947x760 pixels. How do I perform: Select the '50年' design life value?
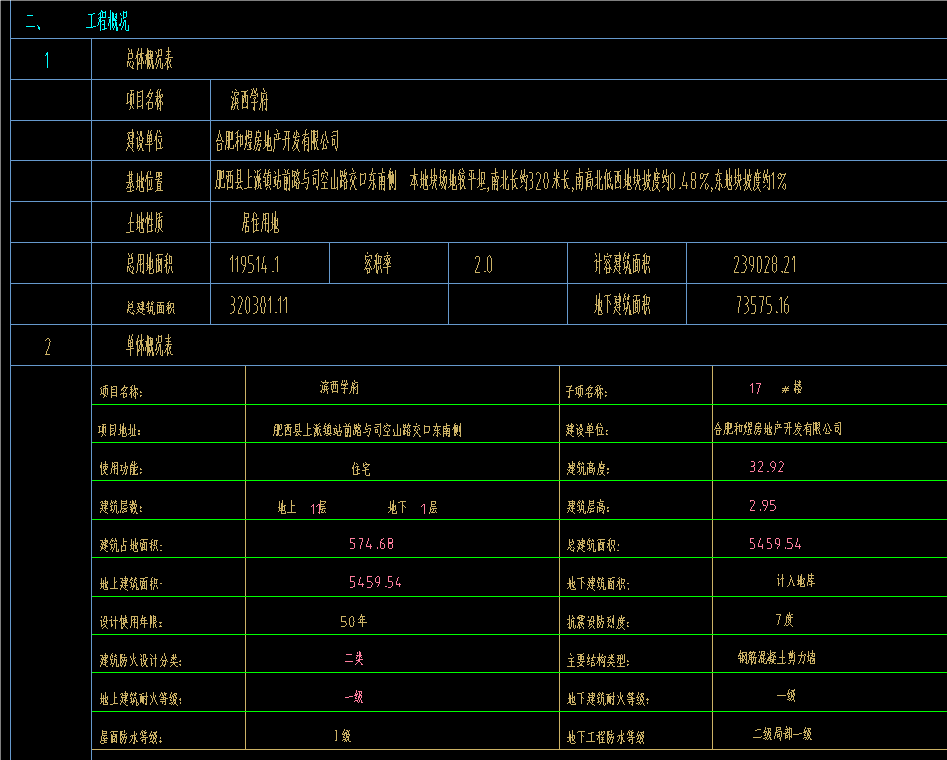click(x=353, y=621)
